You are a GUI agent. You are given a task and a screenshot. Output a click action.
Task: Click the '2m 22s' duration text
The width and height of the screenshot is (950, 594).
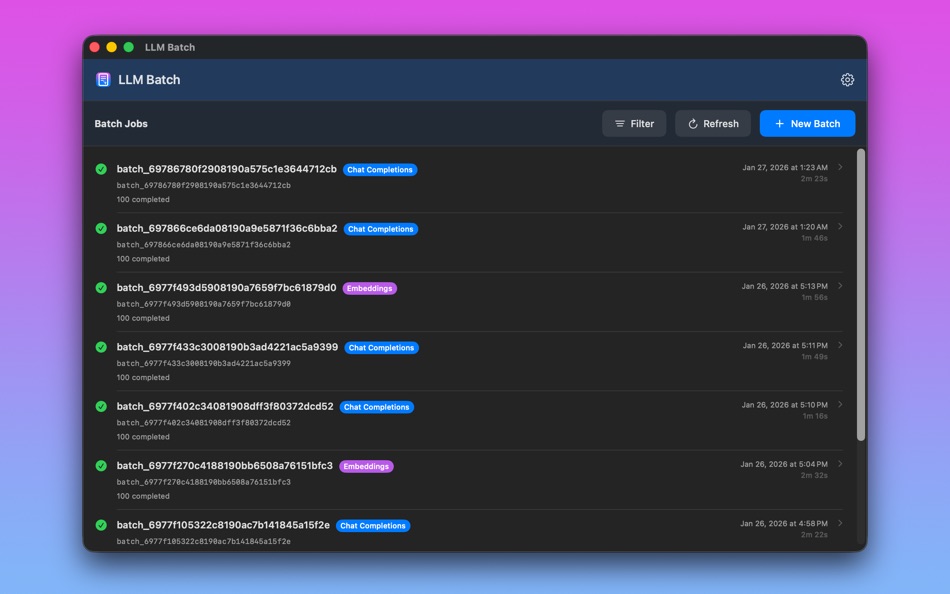(814, 536)
